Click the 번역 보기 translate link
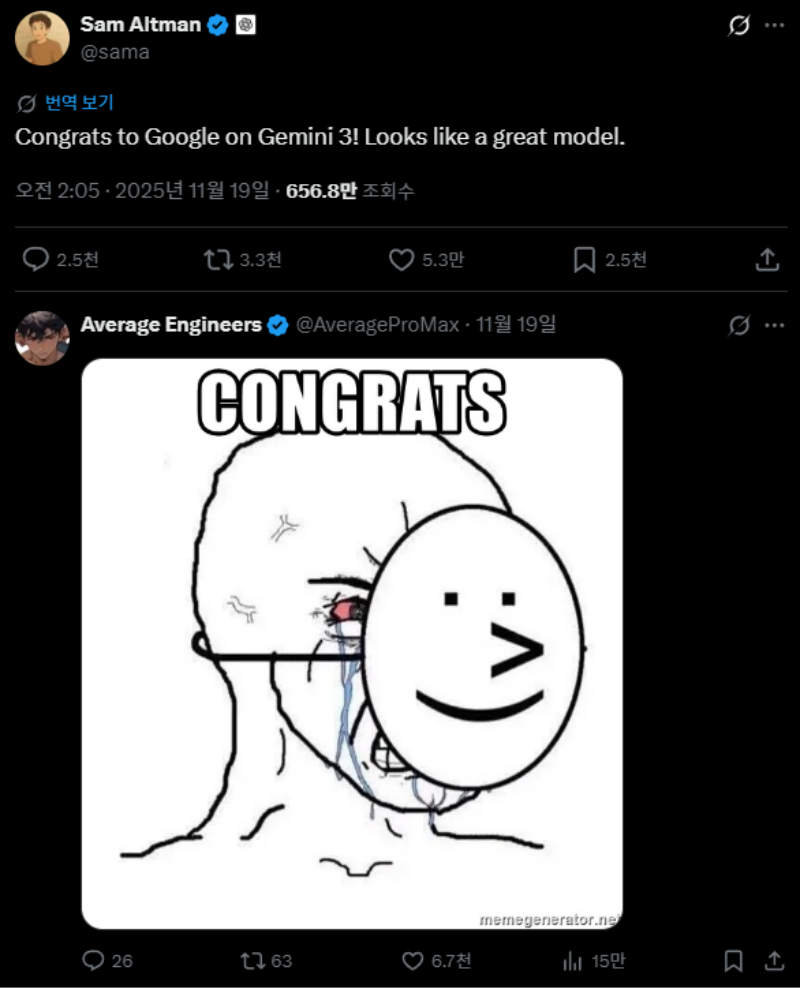The width and height of the screenshot is (800, 989). [79, 102]
